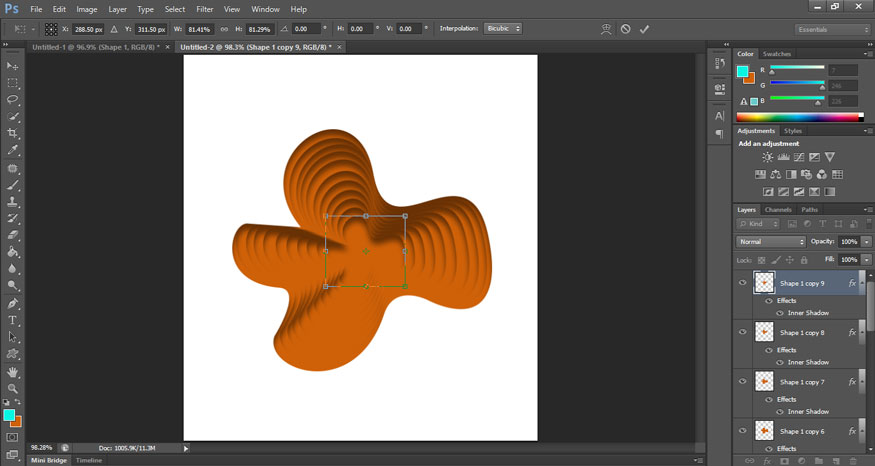Hide the Shape 1 copy 9 layer
This screenshot has height=466, width=875.
pos(743,282)
